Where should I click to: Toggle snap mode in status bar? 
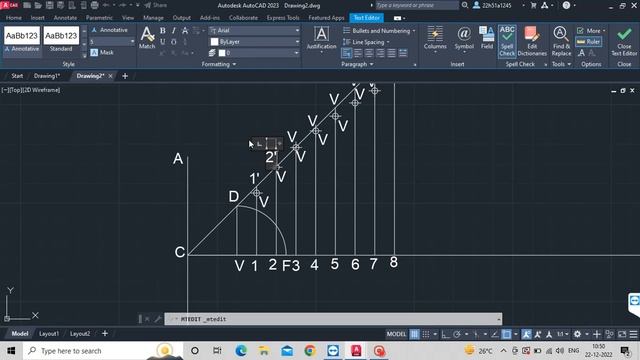[426, 334]
